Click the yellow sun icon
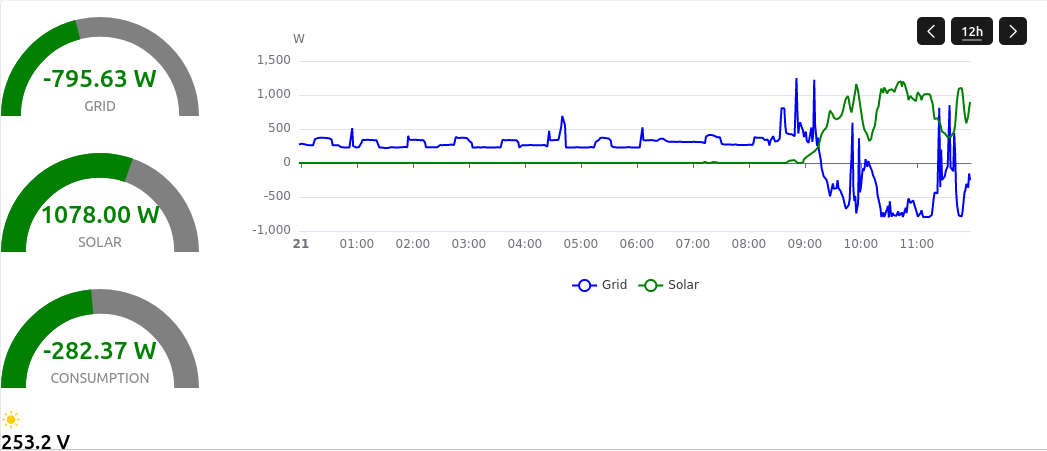Screen dimensions: 1047x451 click(11, 419)
